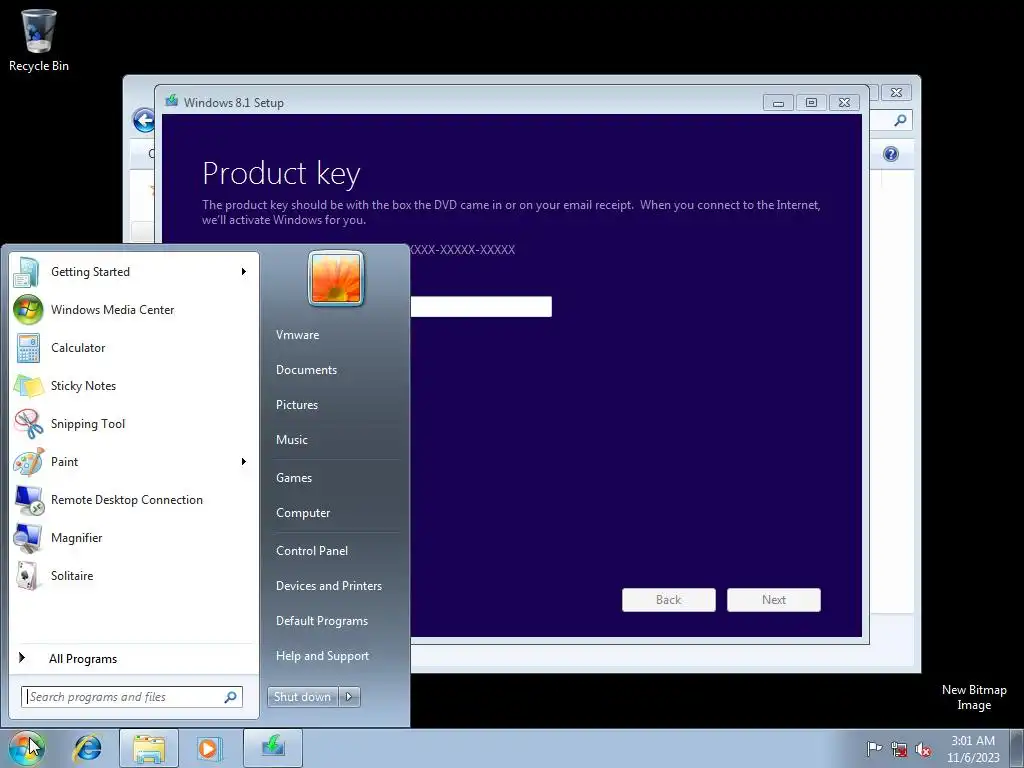Screen dimensions: 1024x768
Task: Switch to Windows Setup taskbar item
Action: click(273, 748)
